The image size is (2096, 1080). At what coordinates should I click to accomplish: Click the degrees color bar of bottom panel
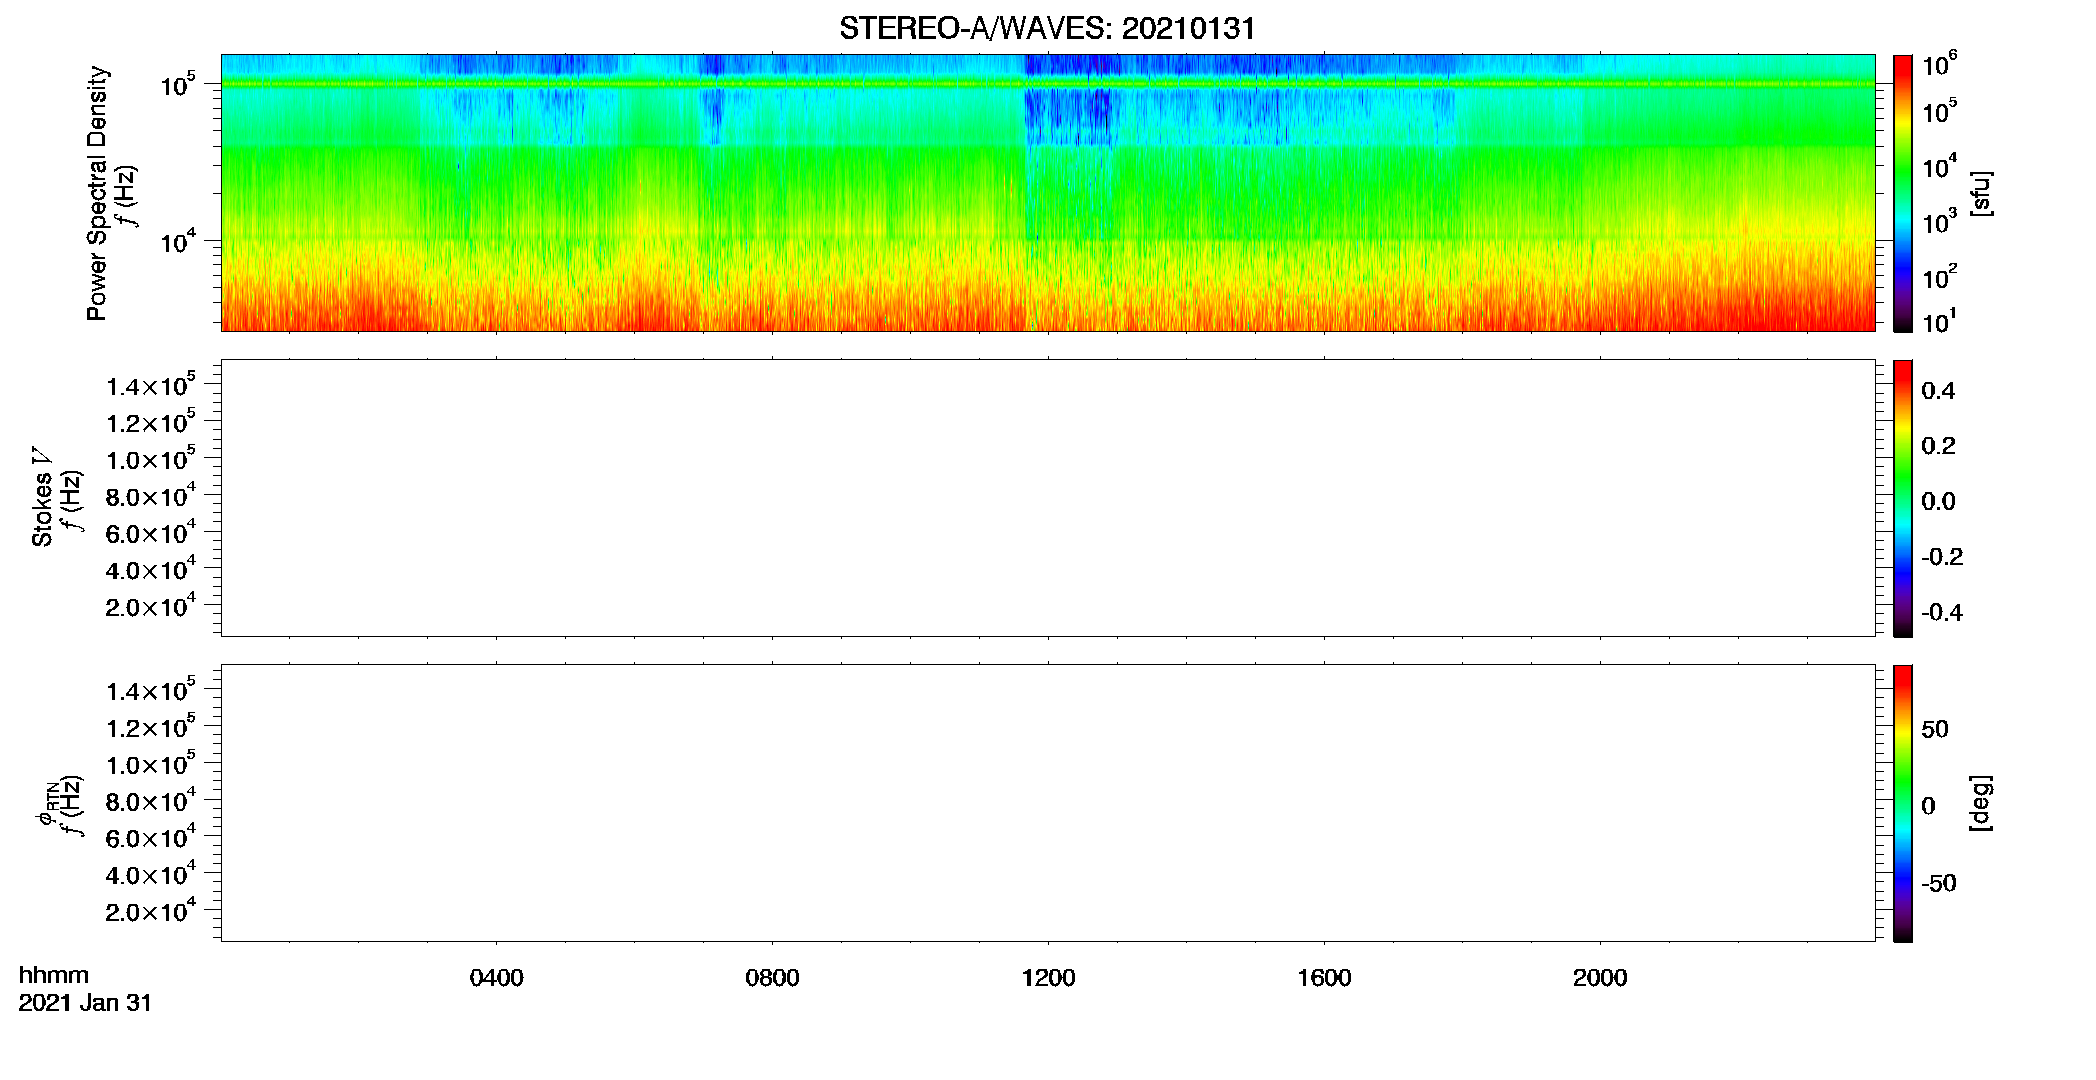[1902, 803]
